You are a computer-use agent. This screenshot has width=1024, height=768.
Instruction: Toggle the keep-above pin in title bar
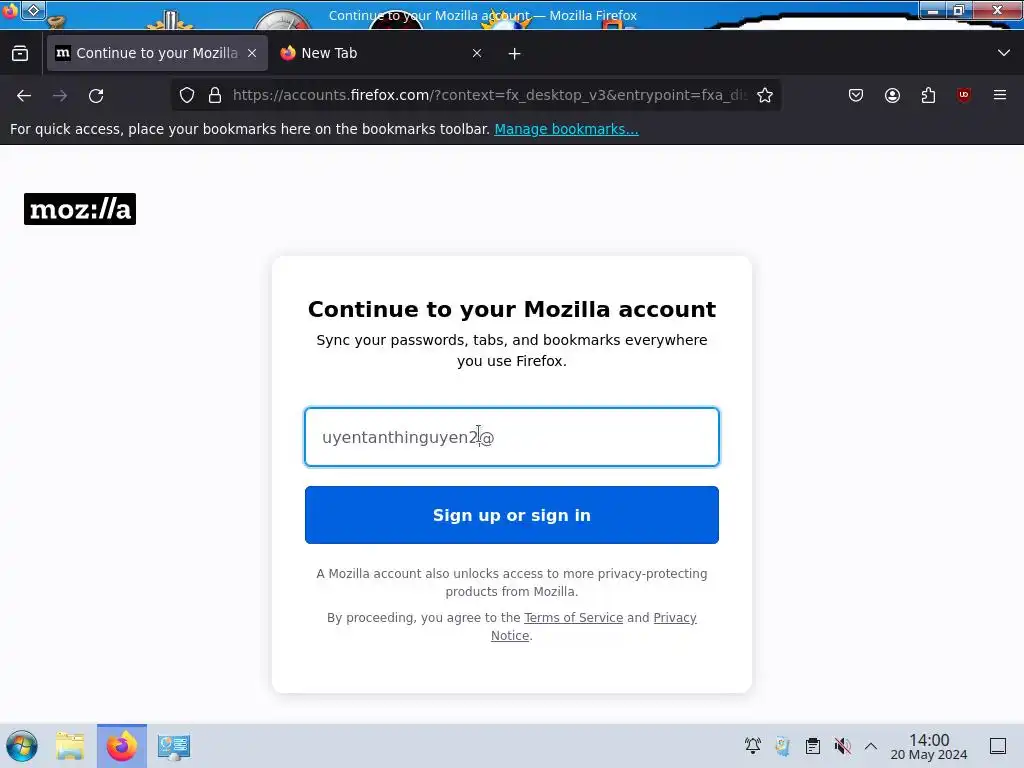click(33, 10)
